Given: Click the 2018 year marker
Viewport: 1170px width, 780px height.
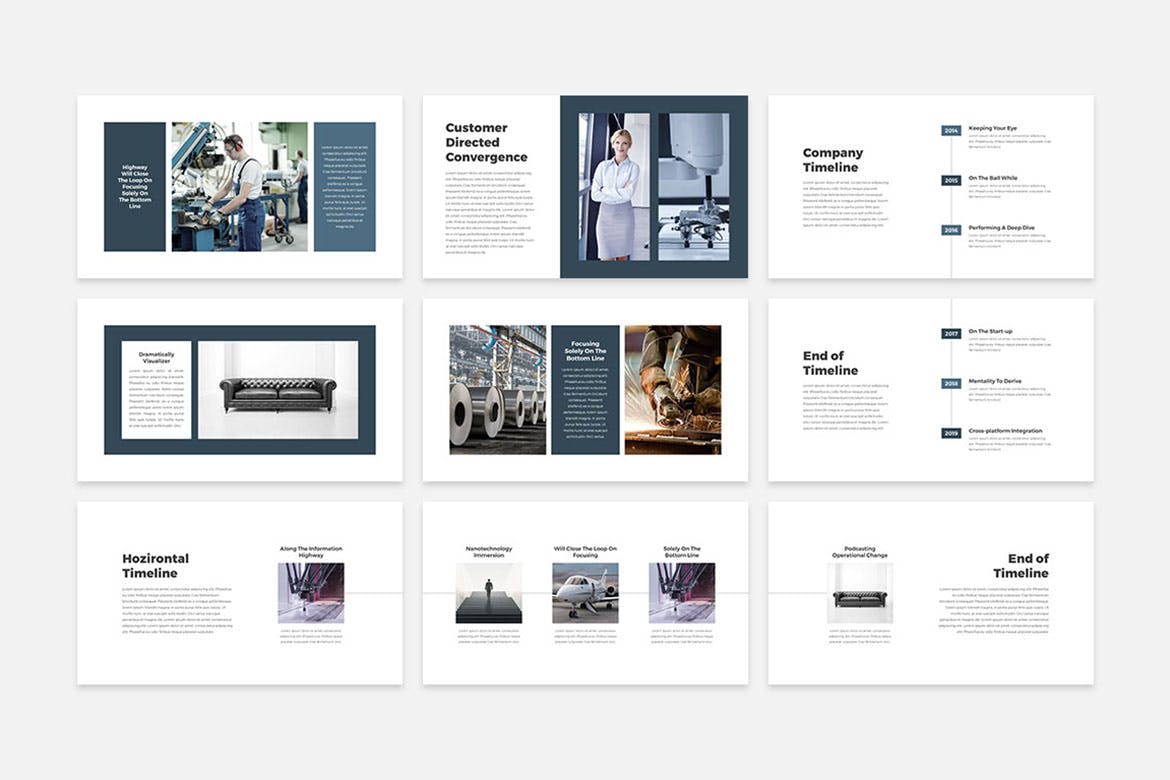Looking at the screenshot, I should click(x=950, y=383).
